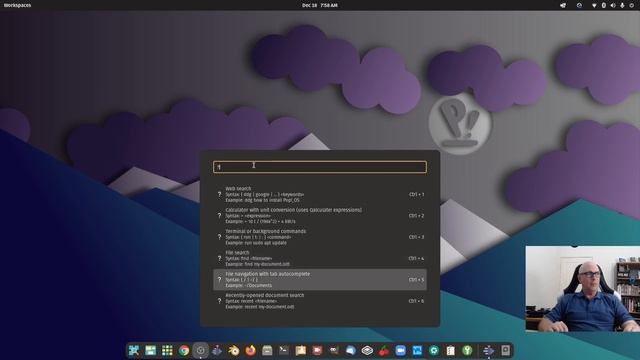Open the grey Files cabinet dock icon

coord(267,350)
